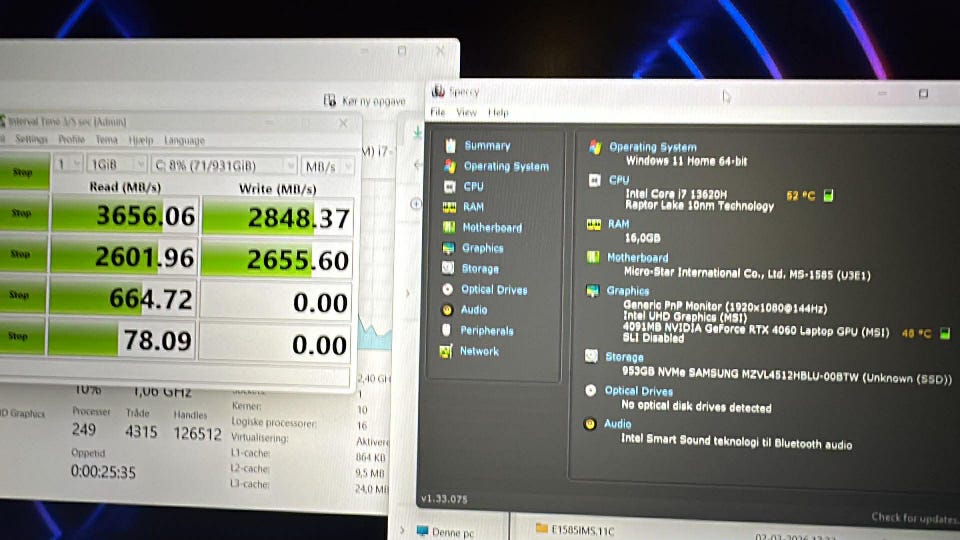Click 'Windows 11 Home 64-bit' text
Screen dimensions: 960x540
click(686, 161)
